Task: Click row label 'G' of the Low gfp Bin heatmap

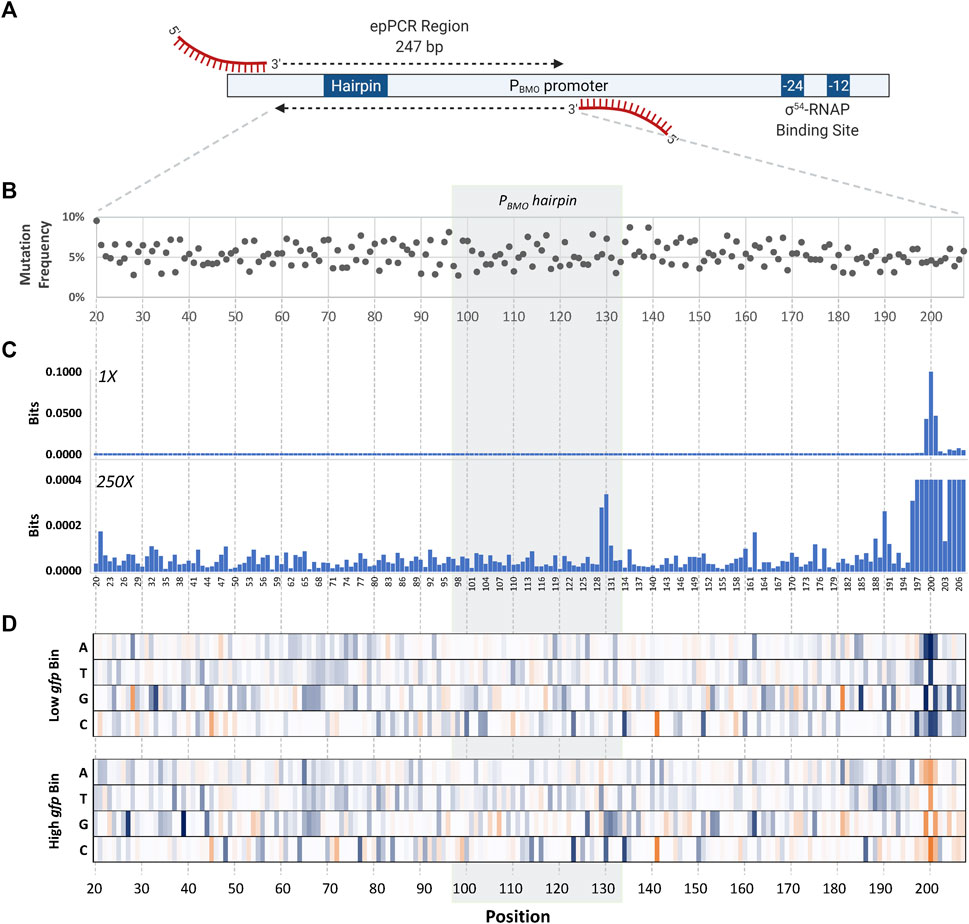Action: [83, 698]
